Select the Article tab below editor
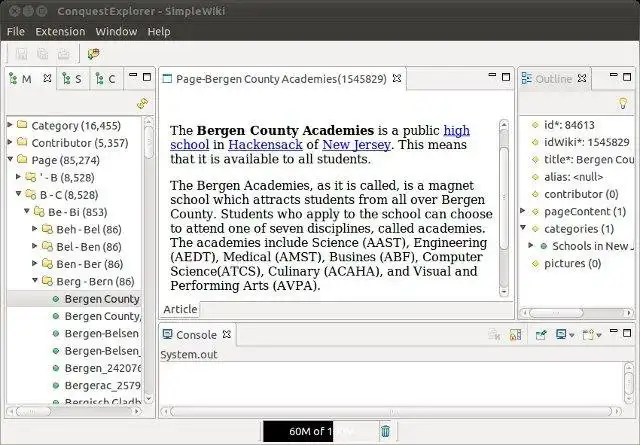Screen dimensions: 640x445 (x=180, y=309)
